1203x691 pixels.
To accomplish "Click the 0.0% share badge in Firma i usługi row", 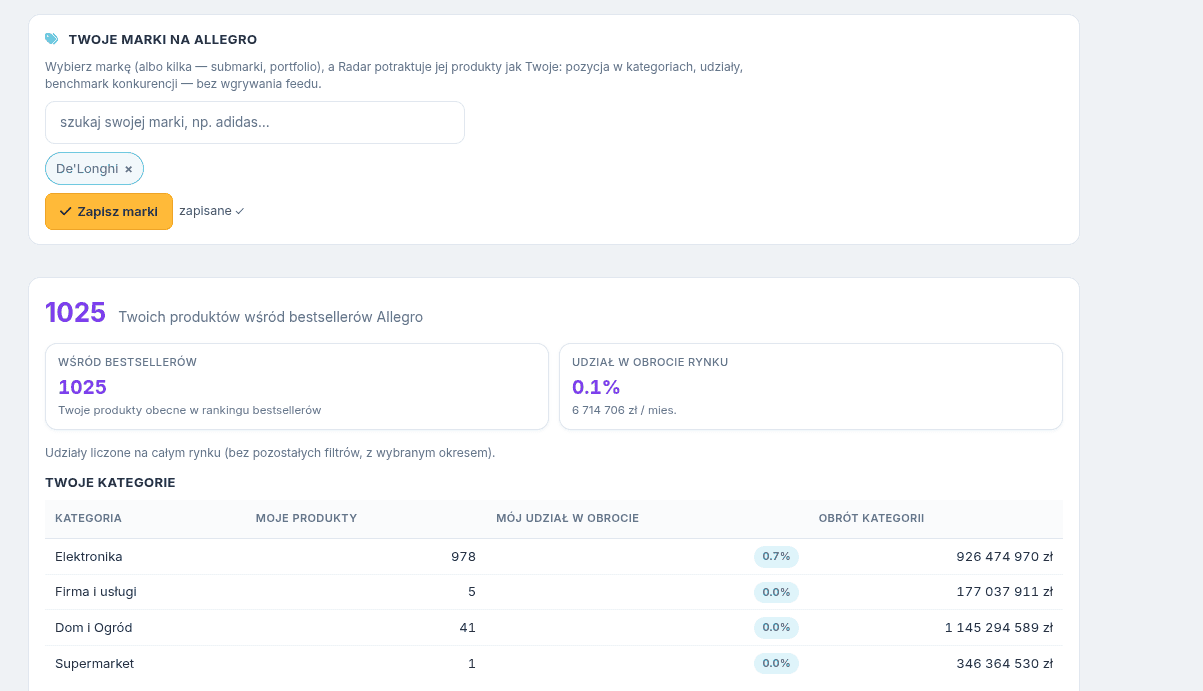I will click(x=776, y=592).
